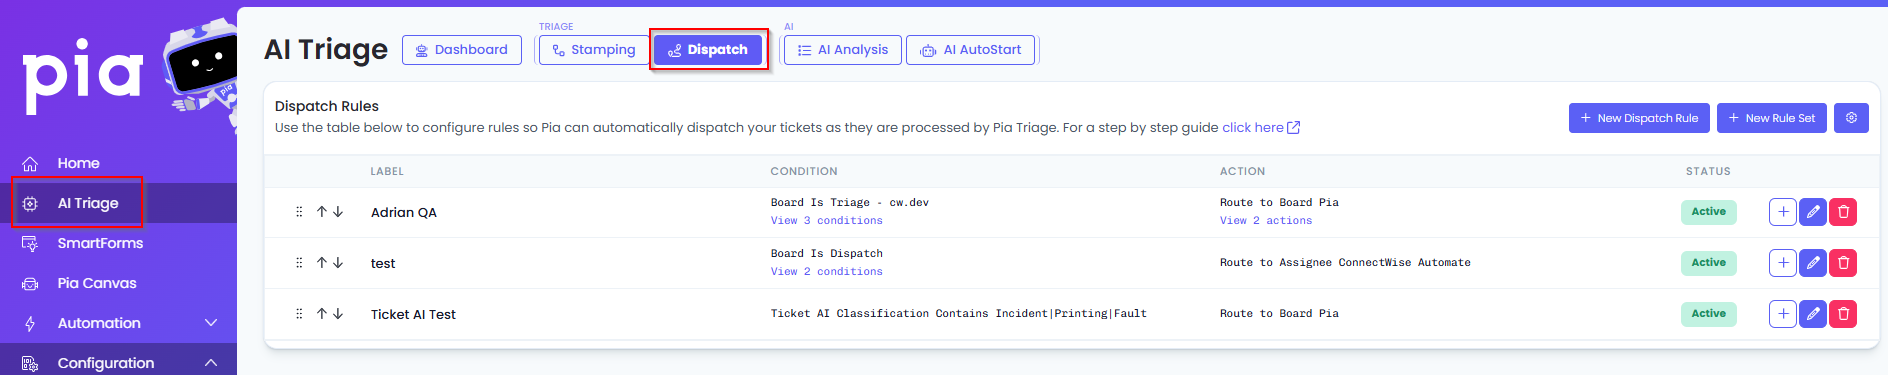The image size is (1888, 375).
Task: Move Adrian QA rule down with arrow
Action: [338, 212]
